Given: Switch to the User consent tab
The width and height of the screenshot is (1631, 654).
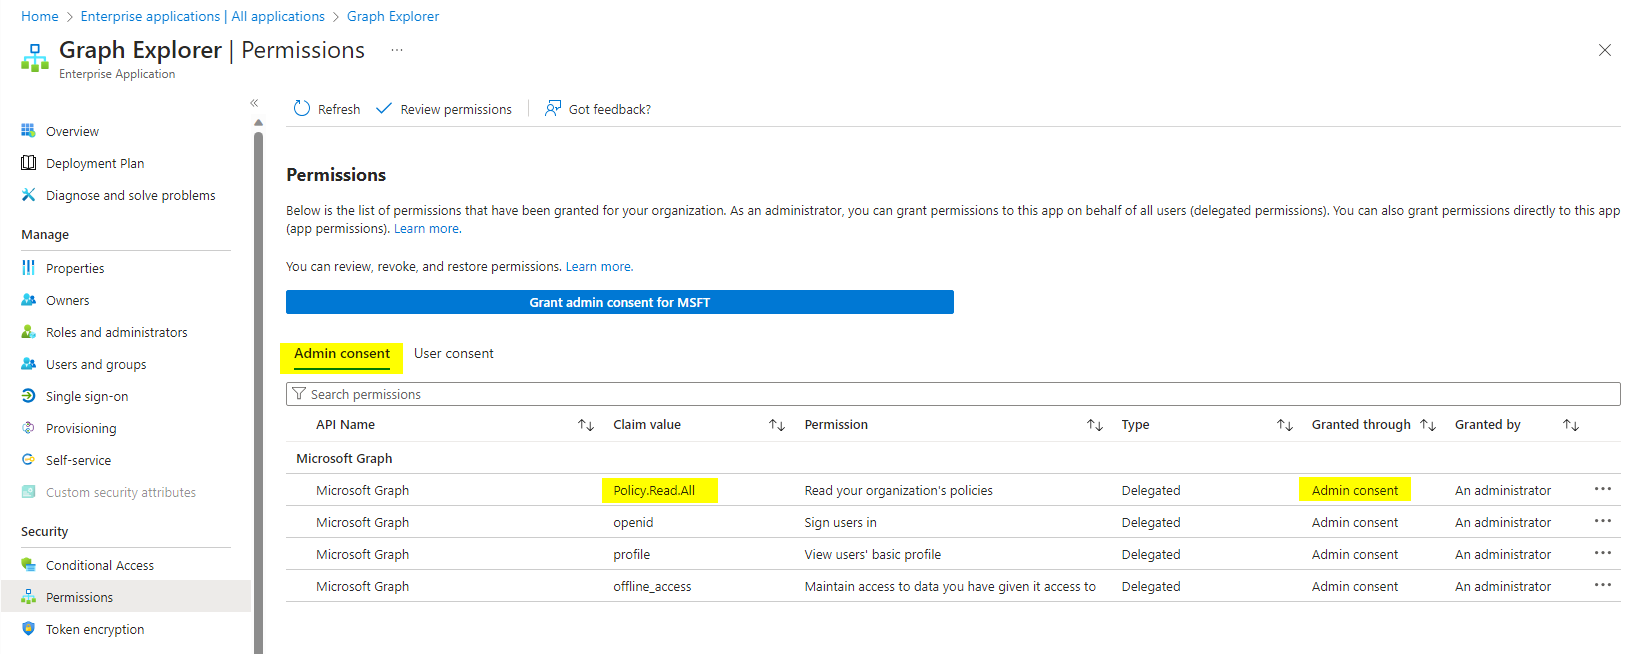Looking at the screenshot, I should (454, 354).
